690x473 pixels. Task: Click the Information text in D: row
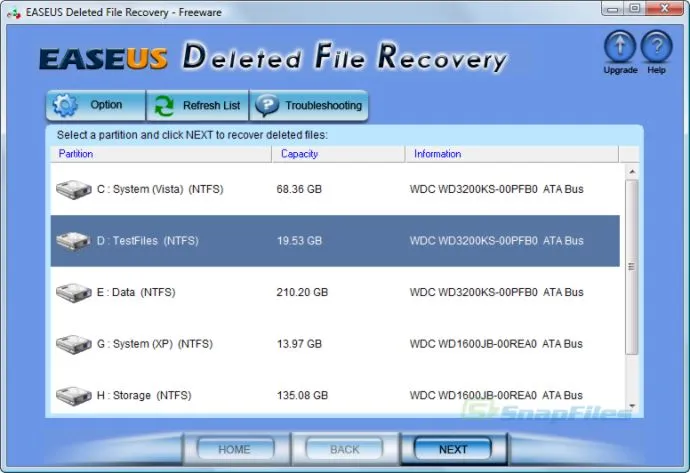pyautogui.click(x=497, y=241)
